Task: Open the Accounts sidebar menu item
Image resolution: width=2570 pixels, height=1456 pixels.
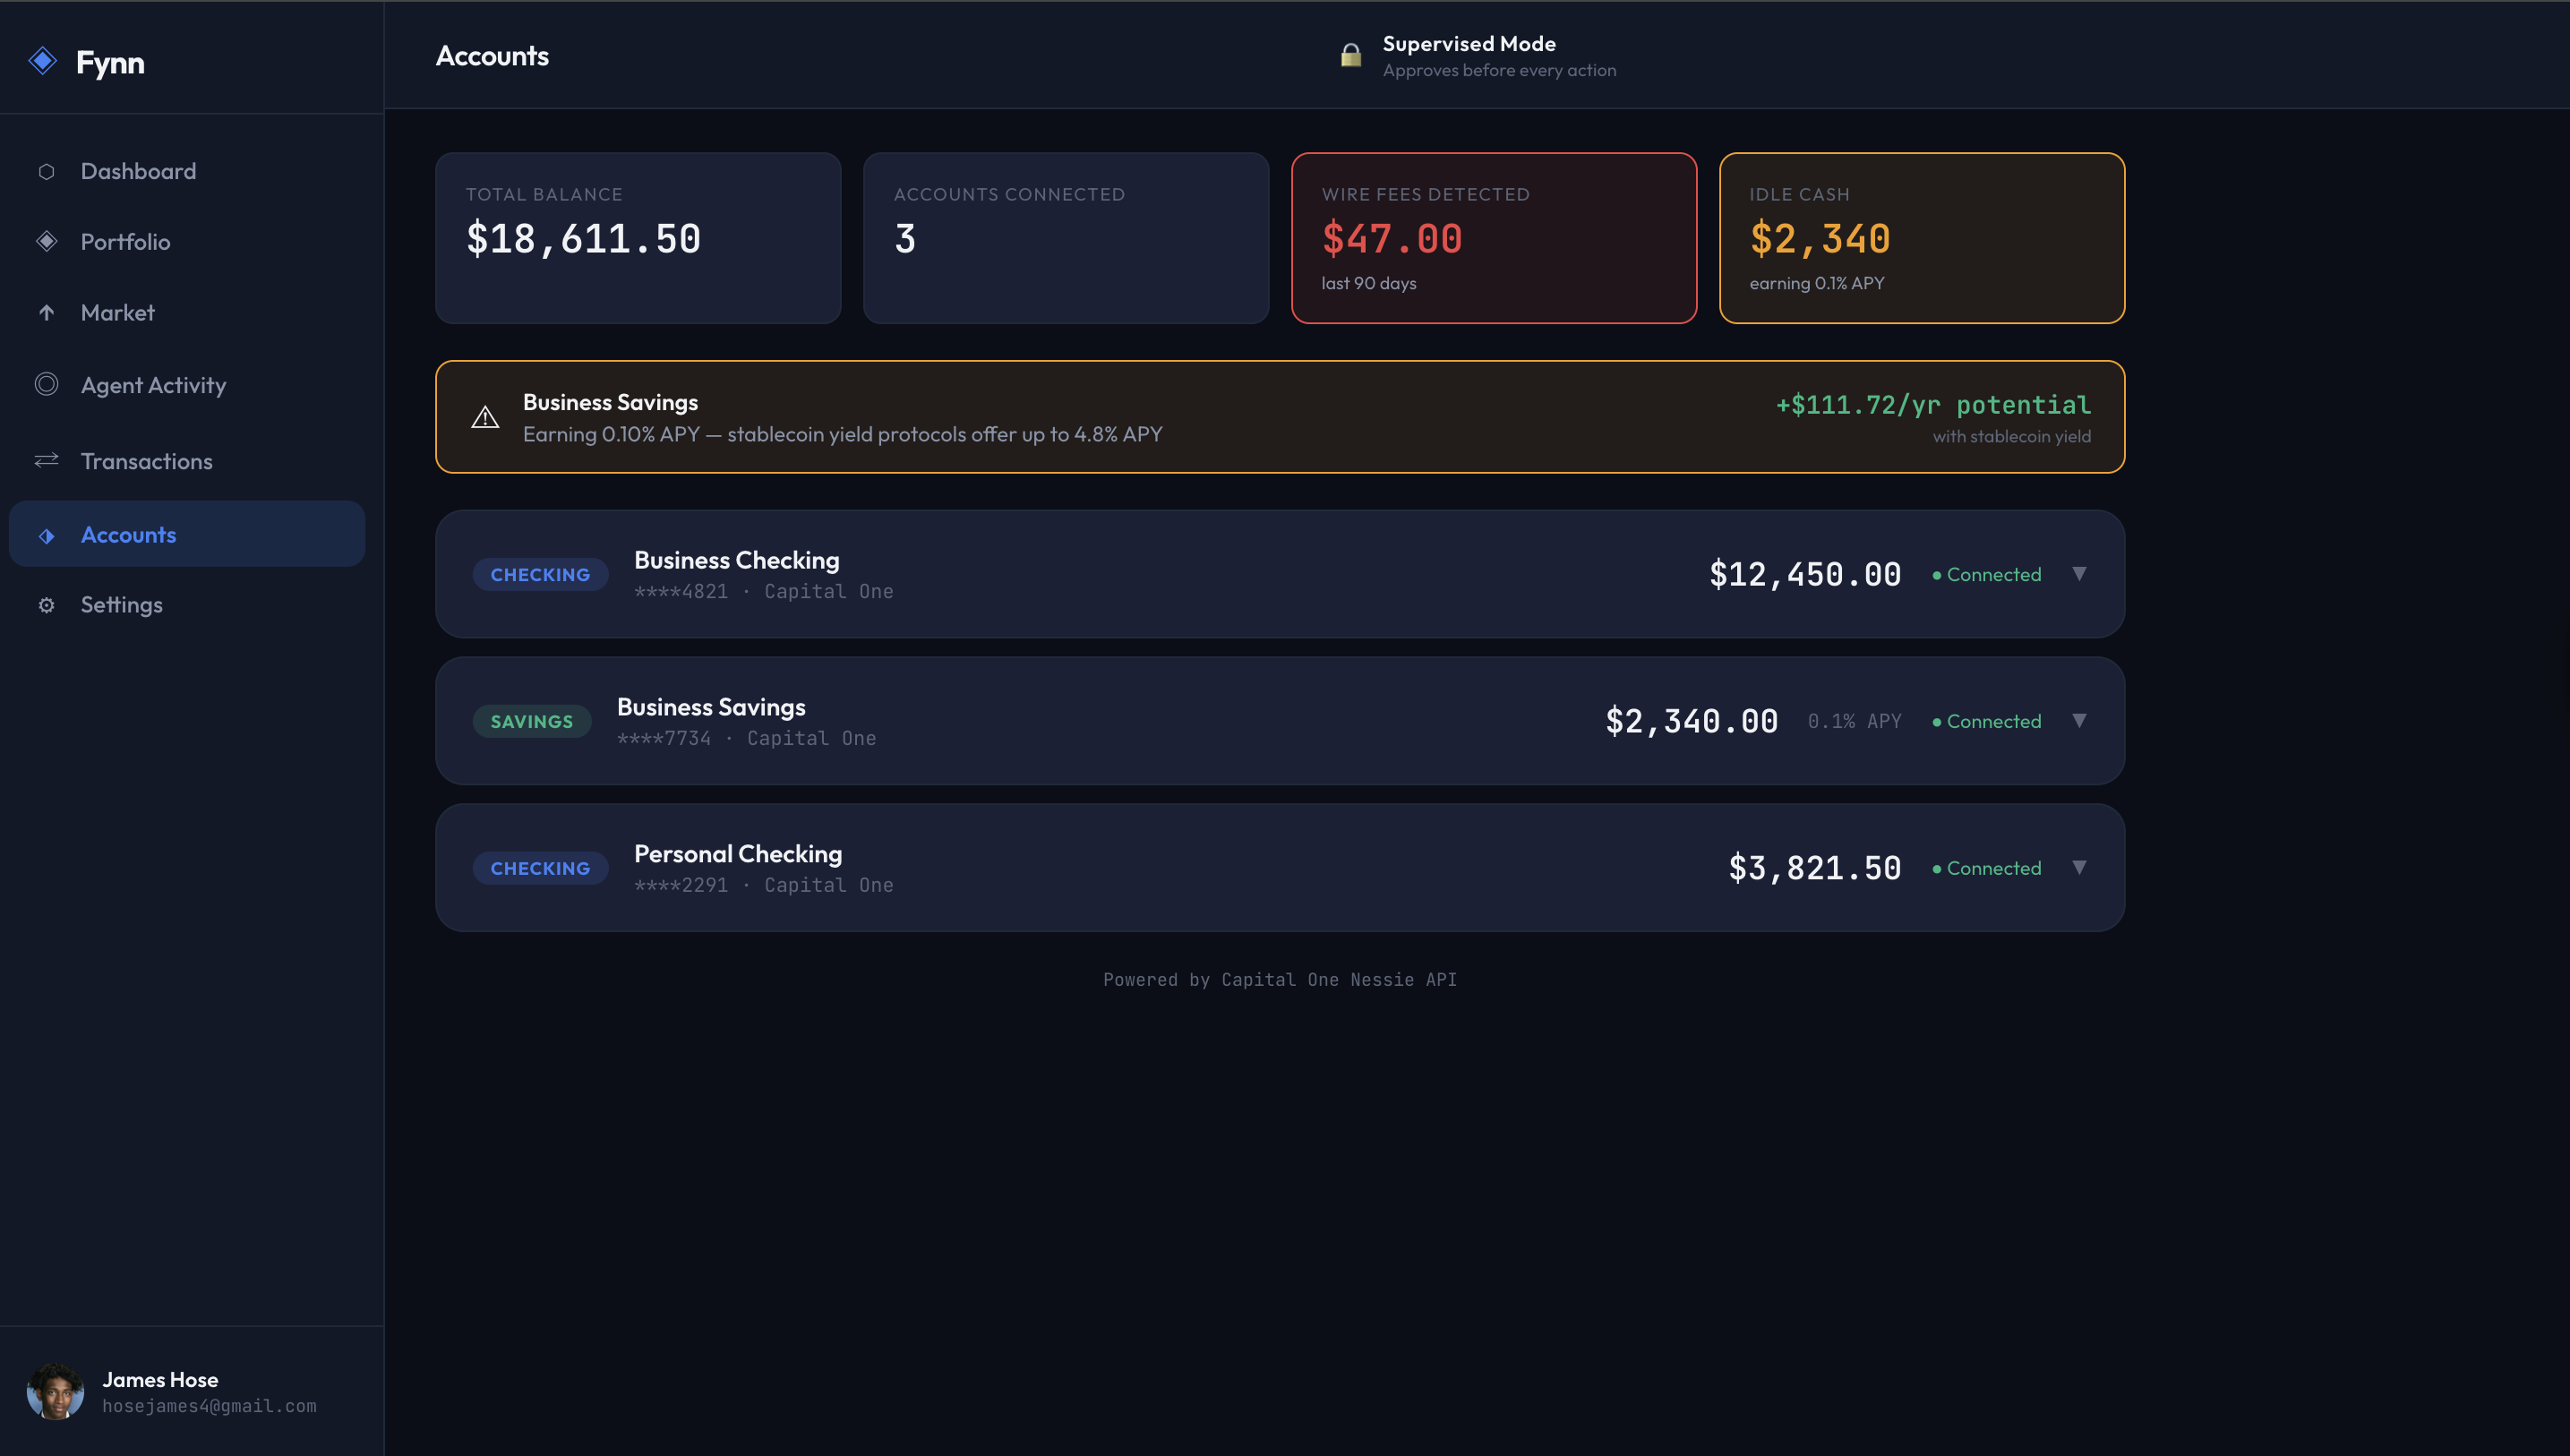Action: coord(129,535)
